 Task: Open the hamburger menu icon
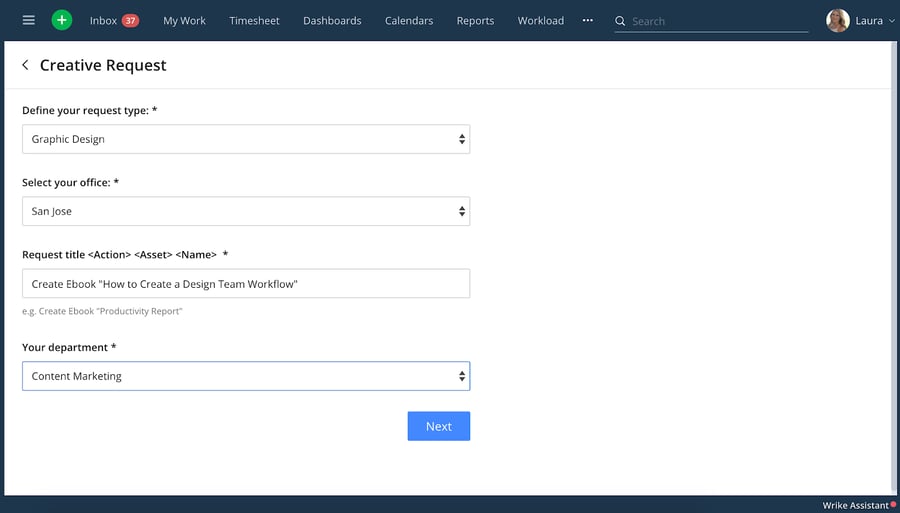28,20
